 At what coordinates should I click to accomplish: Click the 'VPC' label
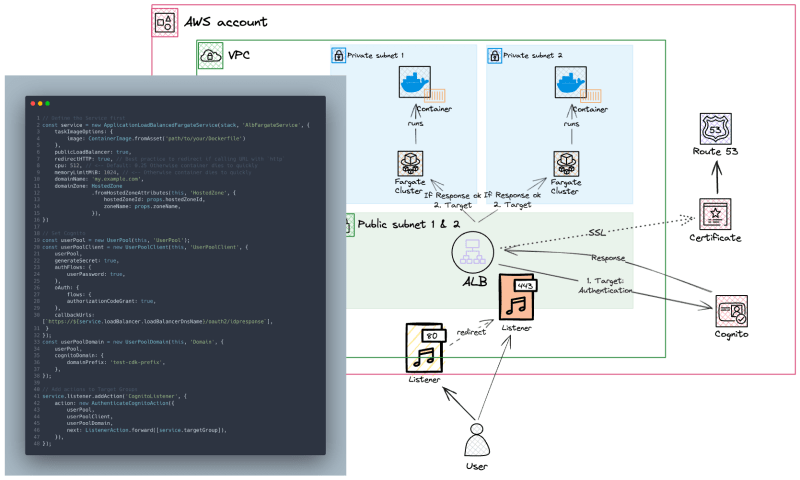(x=239, y=55)
